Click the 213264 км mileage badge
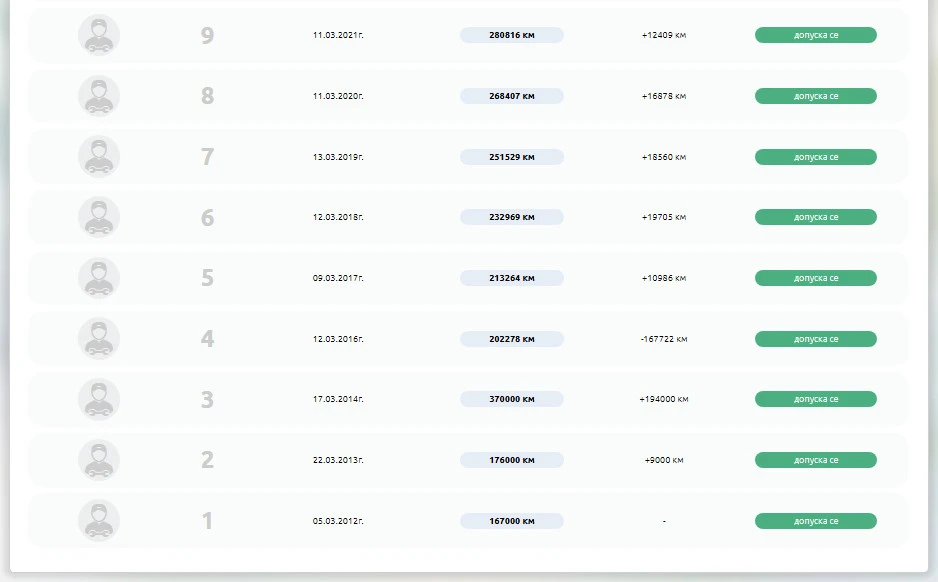 pyautogui.click(x=511, y=278)
